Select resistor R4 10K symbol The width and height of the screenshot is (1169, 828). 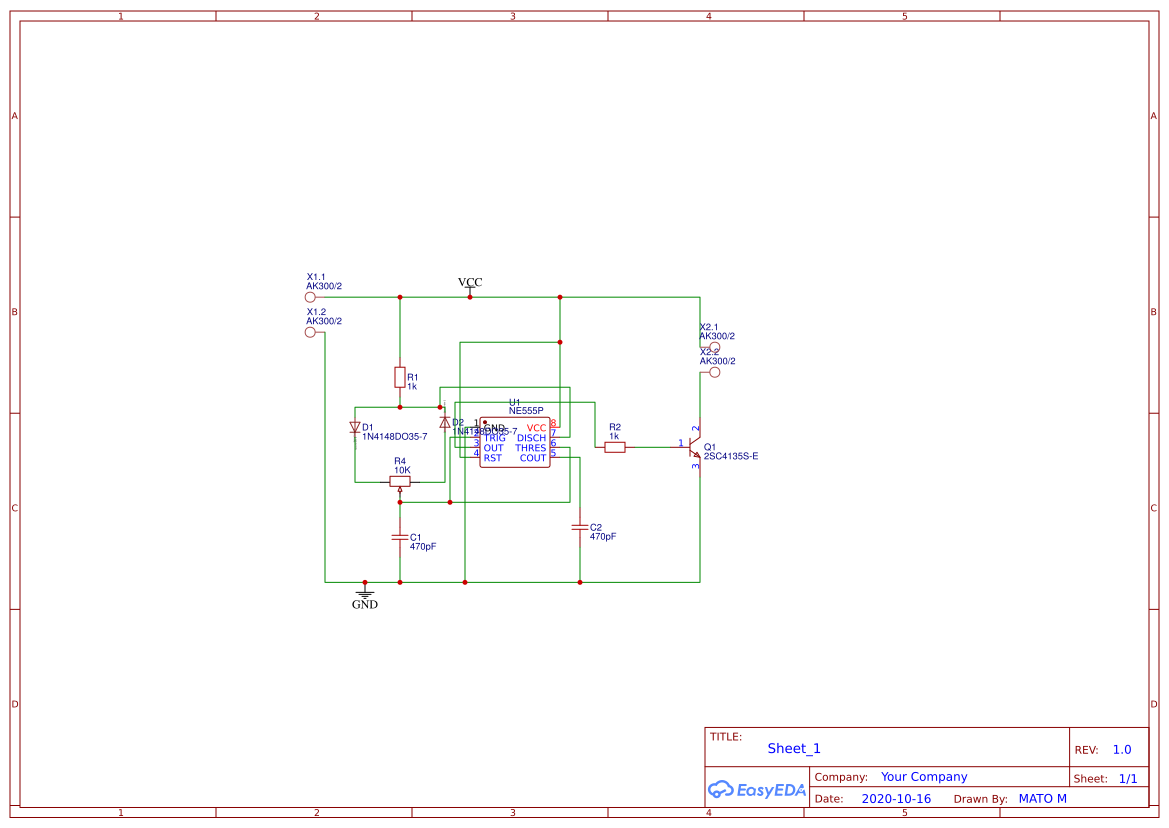pos(399,480)
